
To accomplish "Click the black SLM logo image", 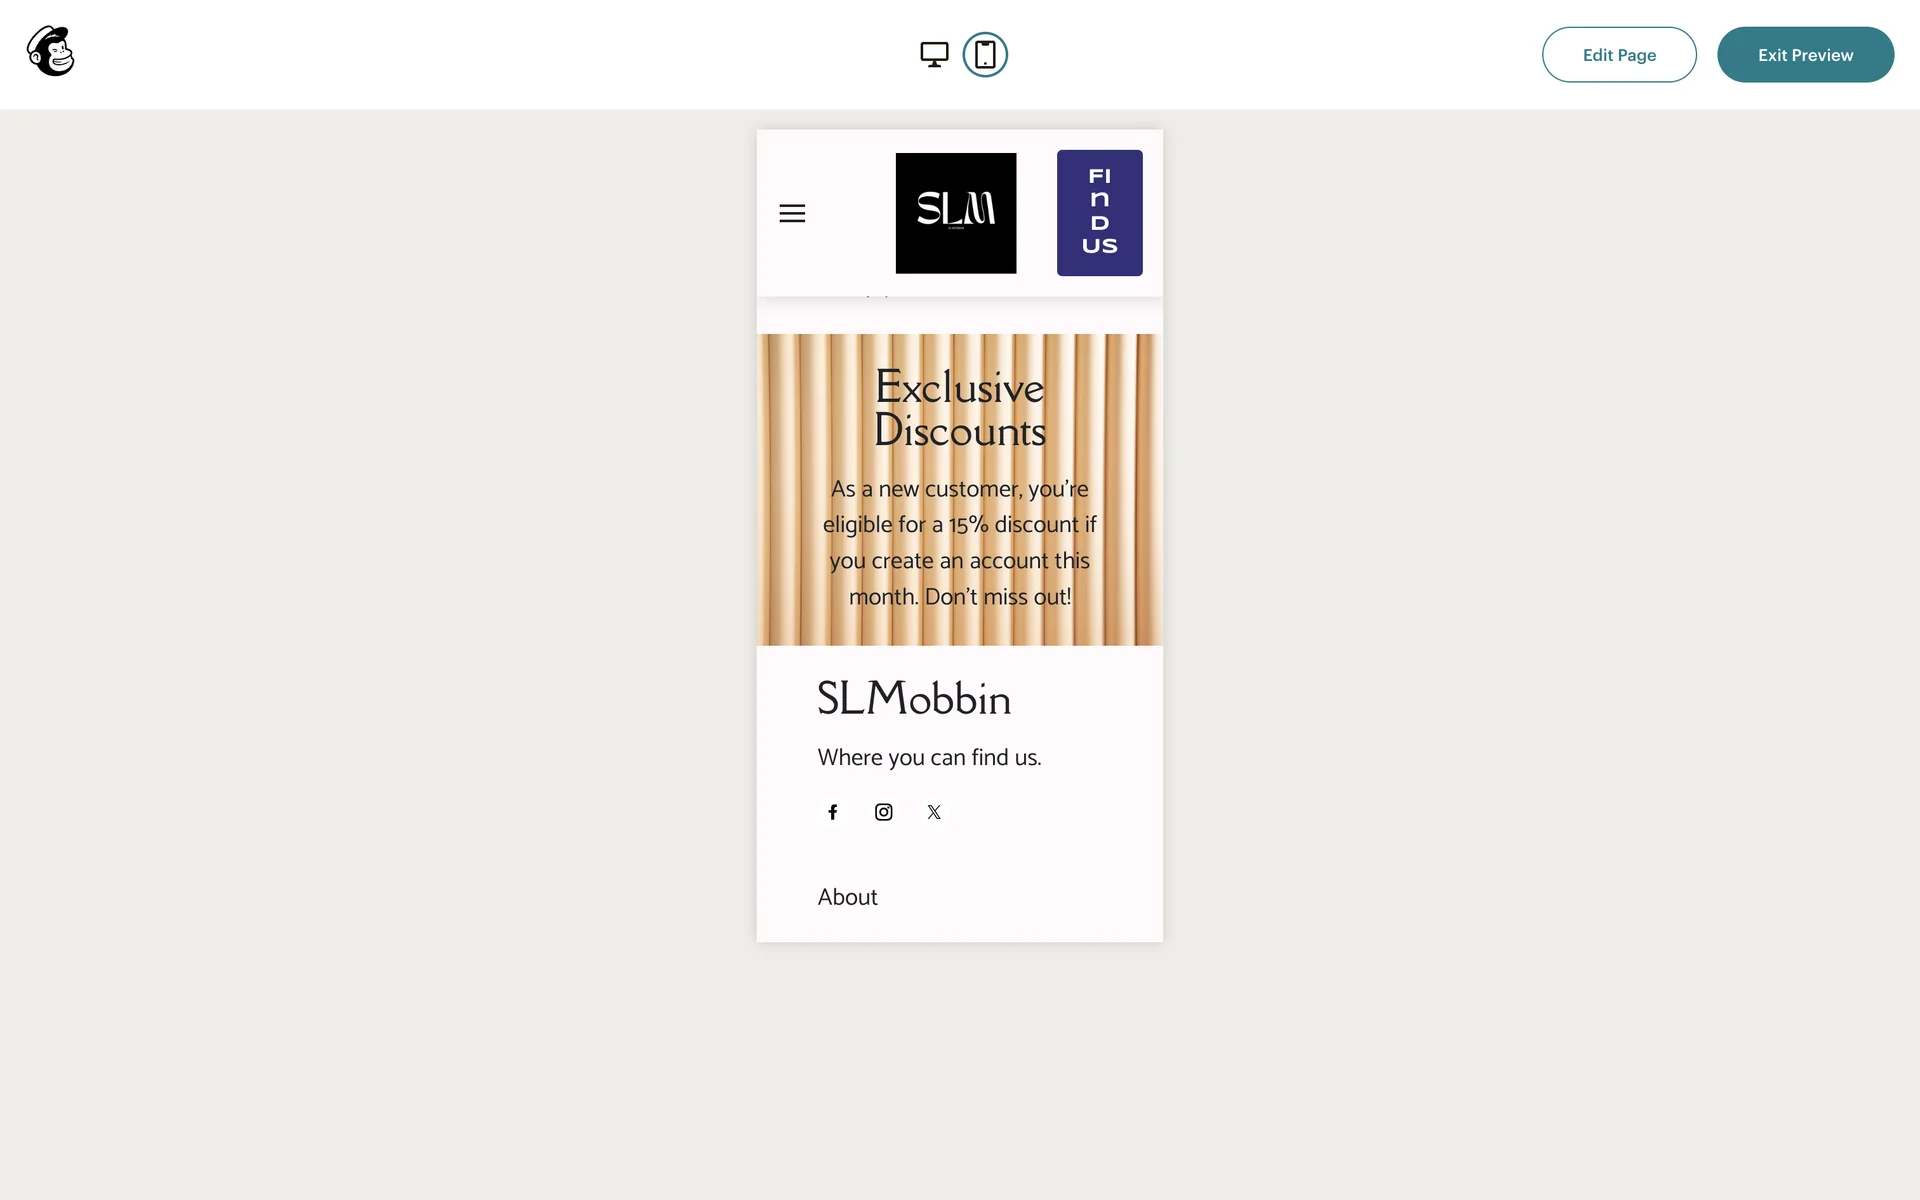I will (955, 213).
